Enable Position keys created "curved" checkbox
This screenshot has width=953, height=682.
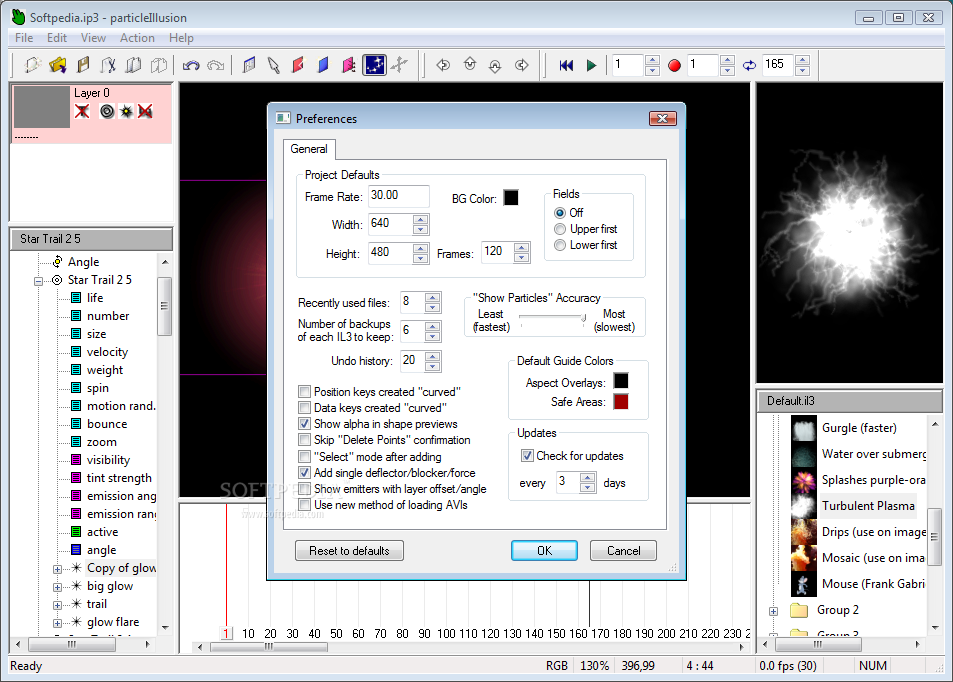pos(305,392)
